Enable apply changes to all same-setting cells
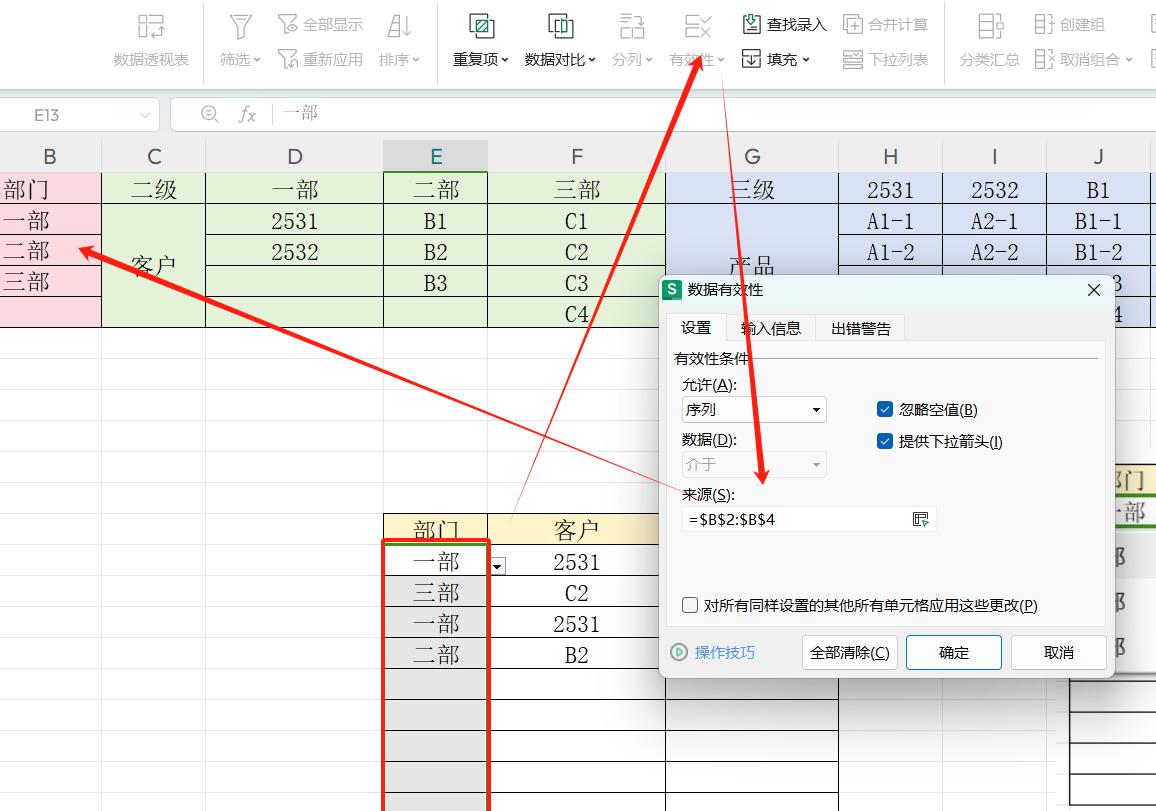 (690, 605)
